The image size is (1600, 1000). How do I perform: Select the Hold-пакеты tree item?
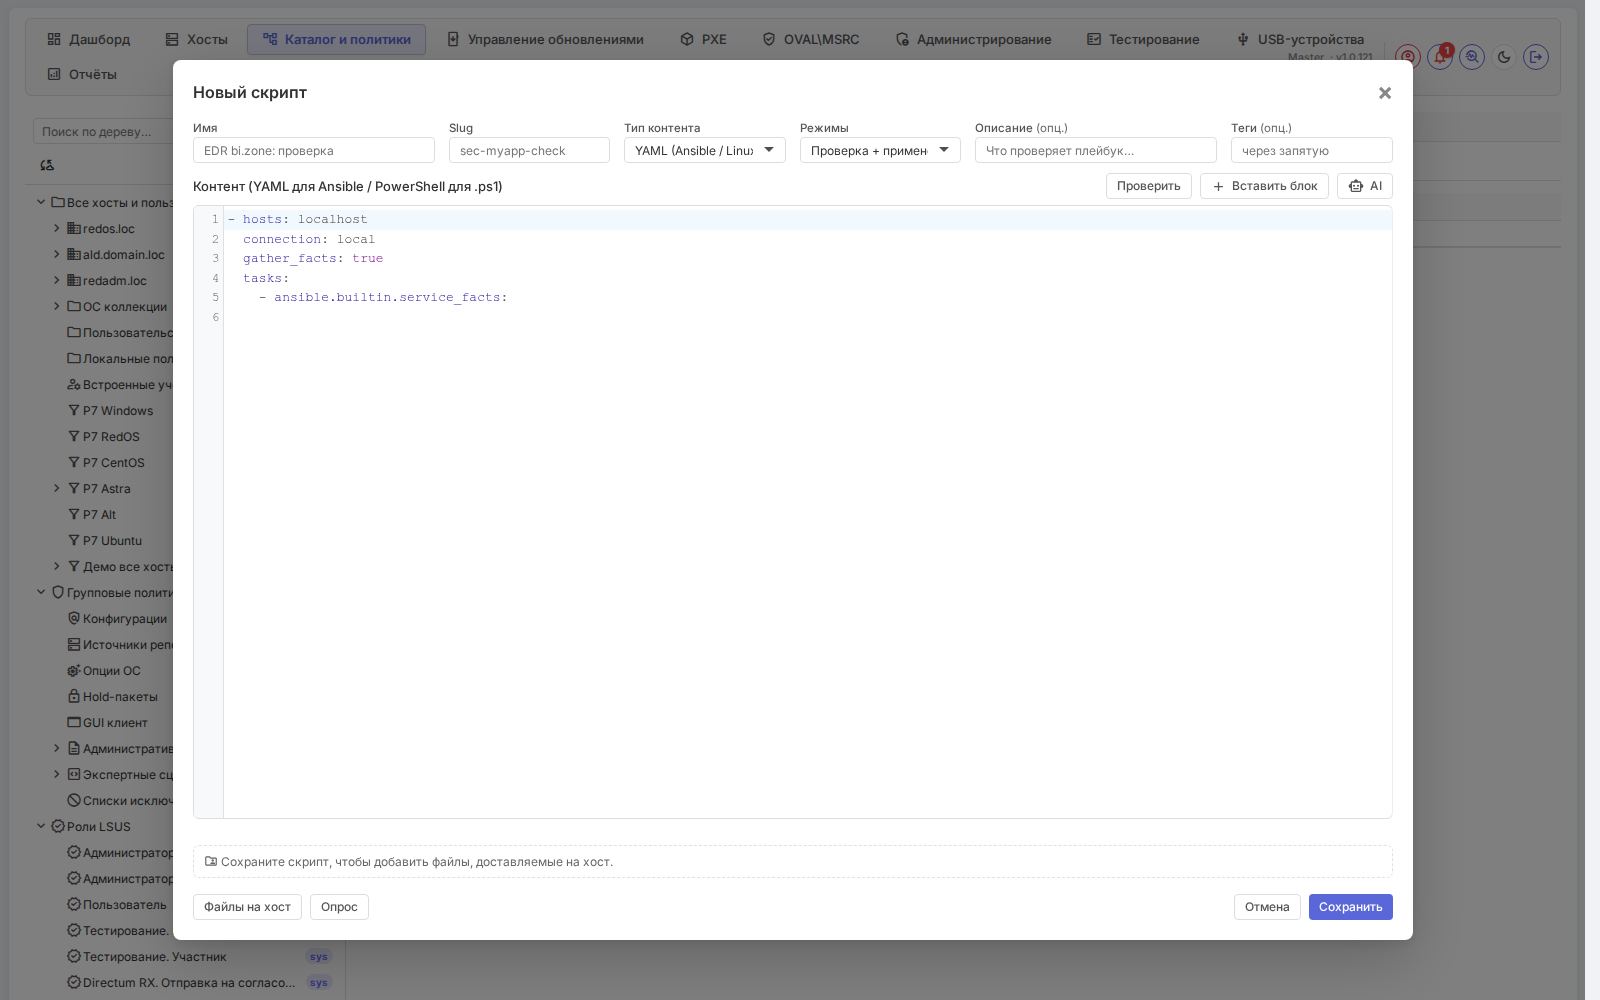point(112,697)
